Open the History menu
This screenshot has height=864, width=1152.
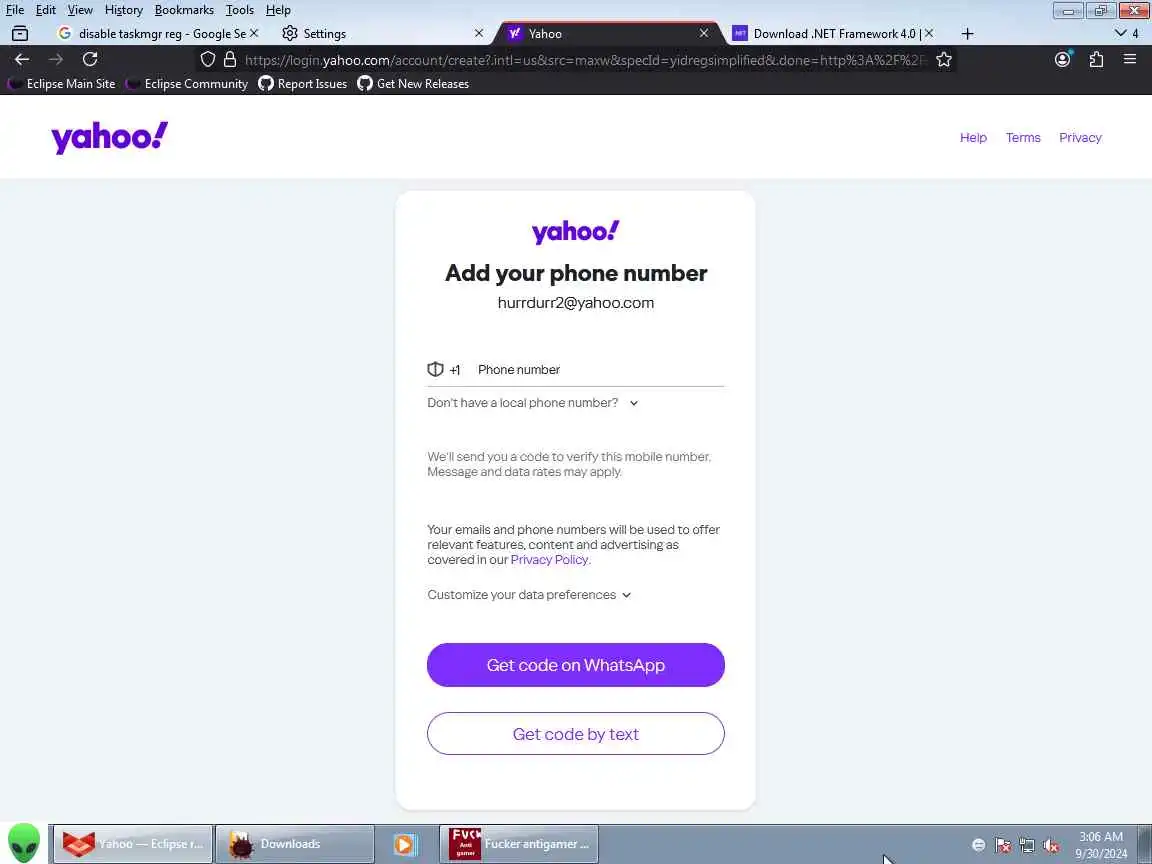tap(123, 10)
